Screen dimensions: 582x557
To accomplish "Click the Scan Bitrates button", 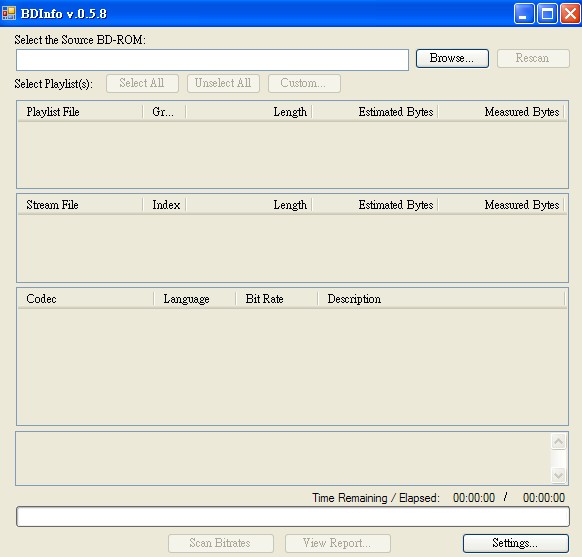I will [221, 543].
